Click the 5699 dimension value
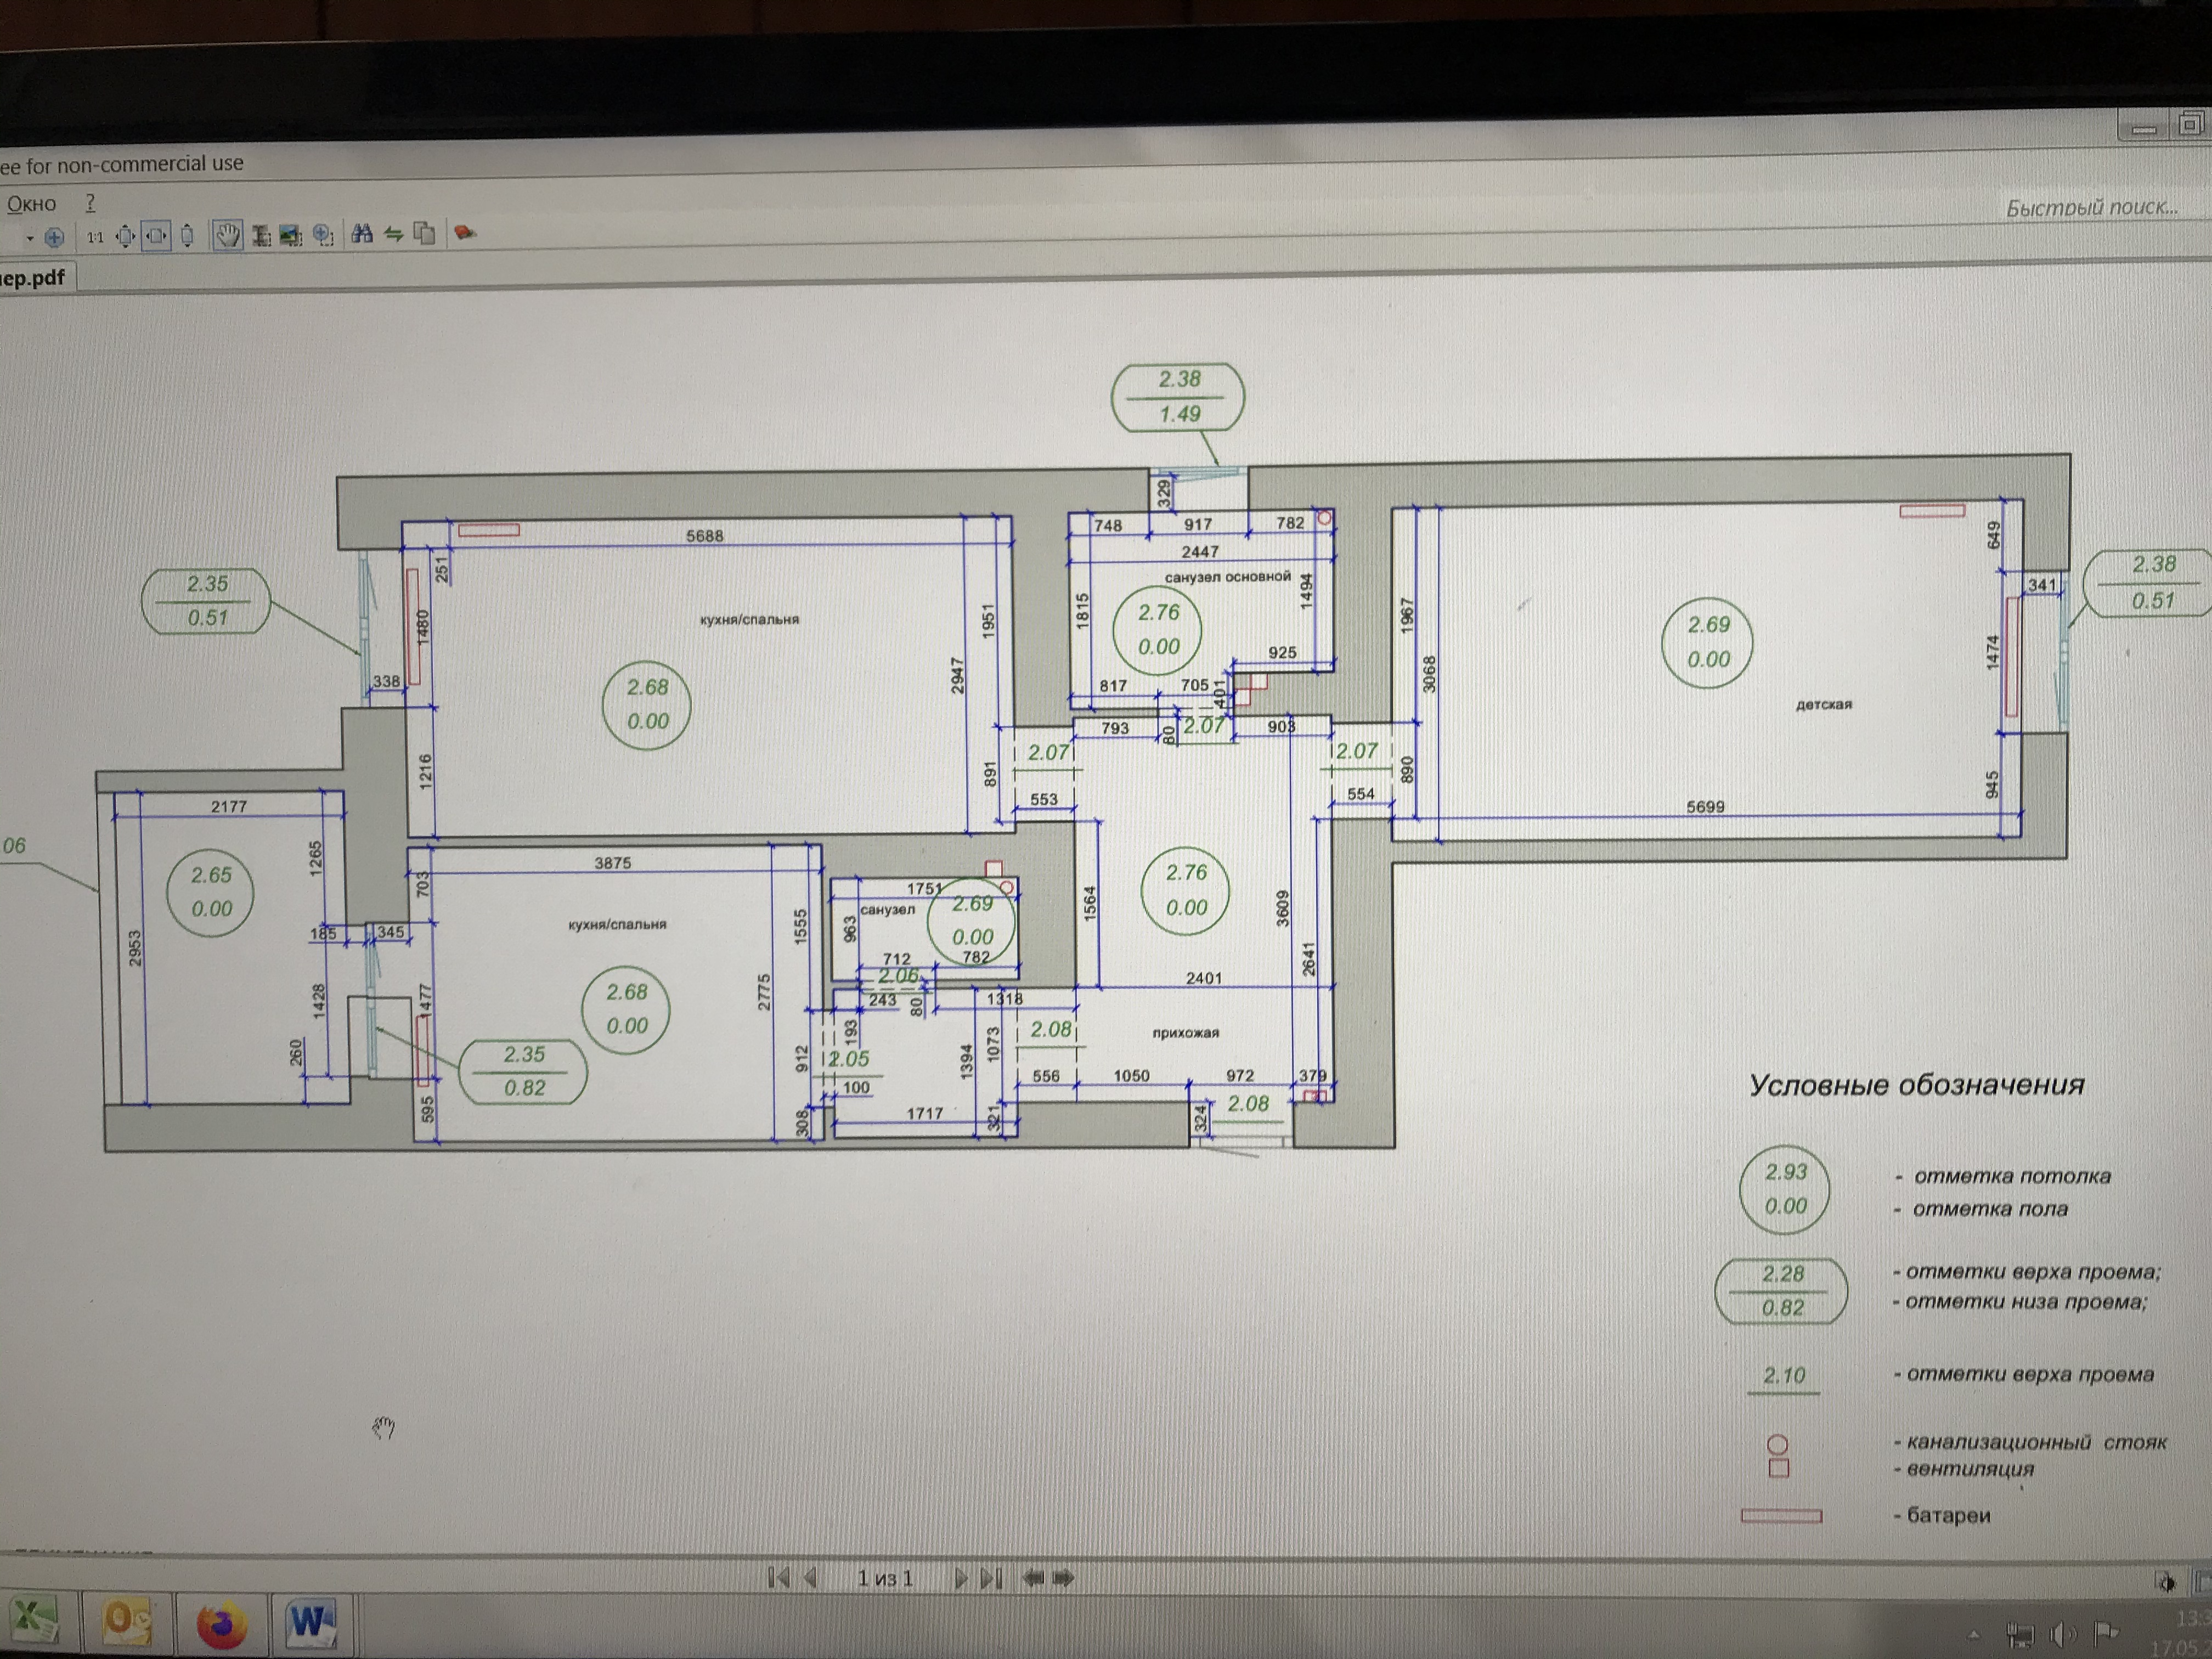 pyautogui.click(x=1705, y=807)
